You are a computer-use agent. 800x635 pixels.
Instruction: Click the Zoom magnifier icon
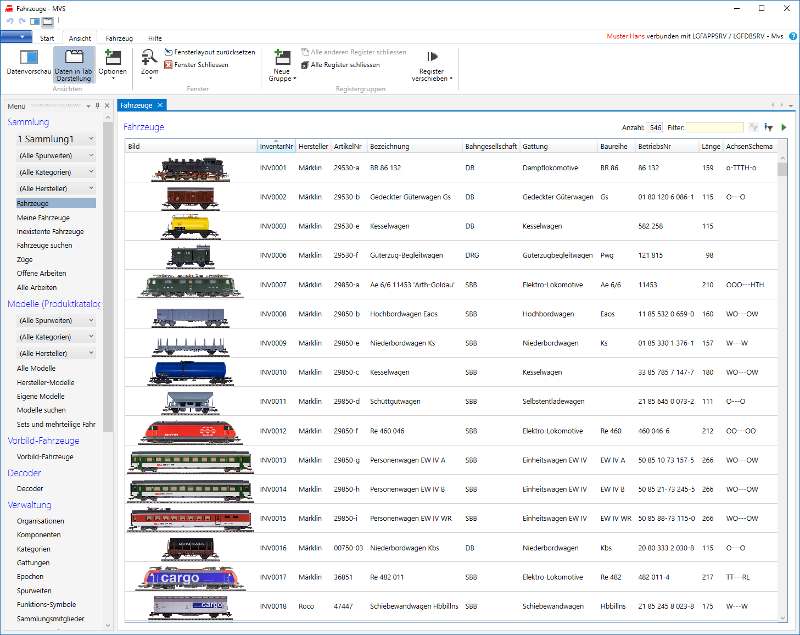(148, 57)
